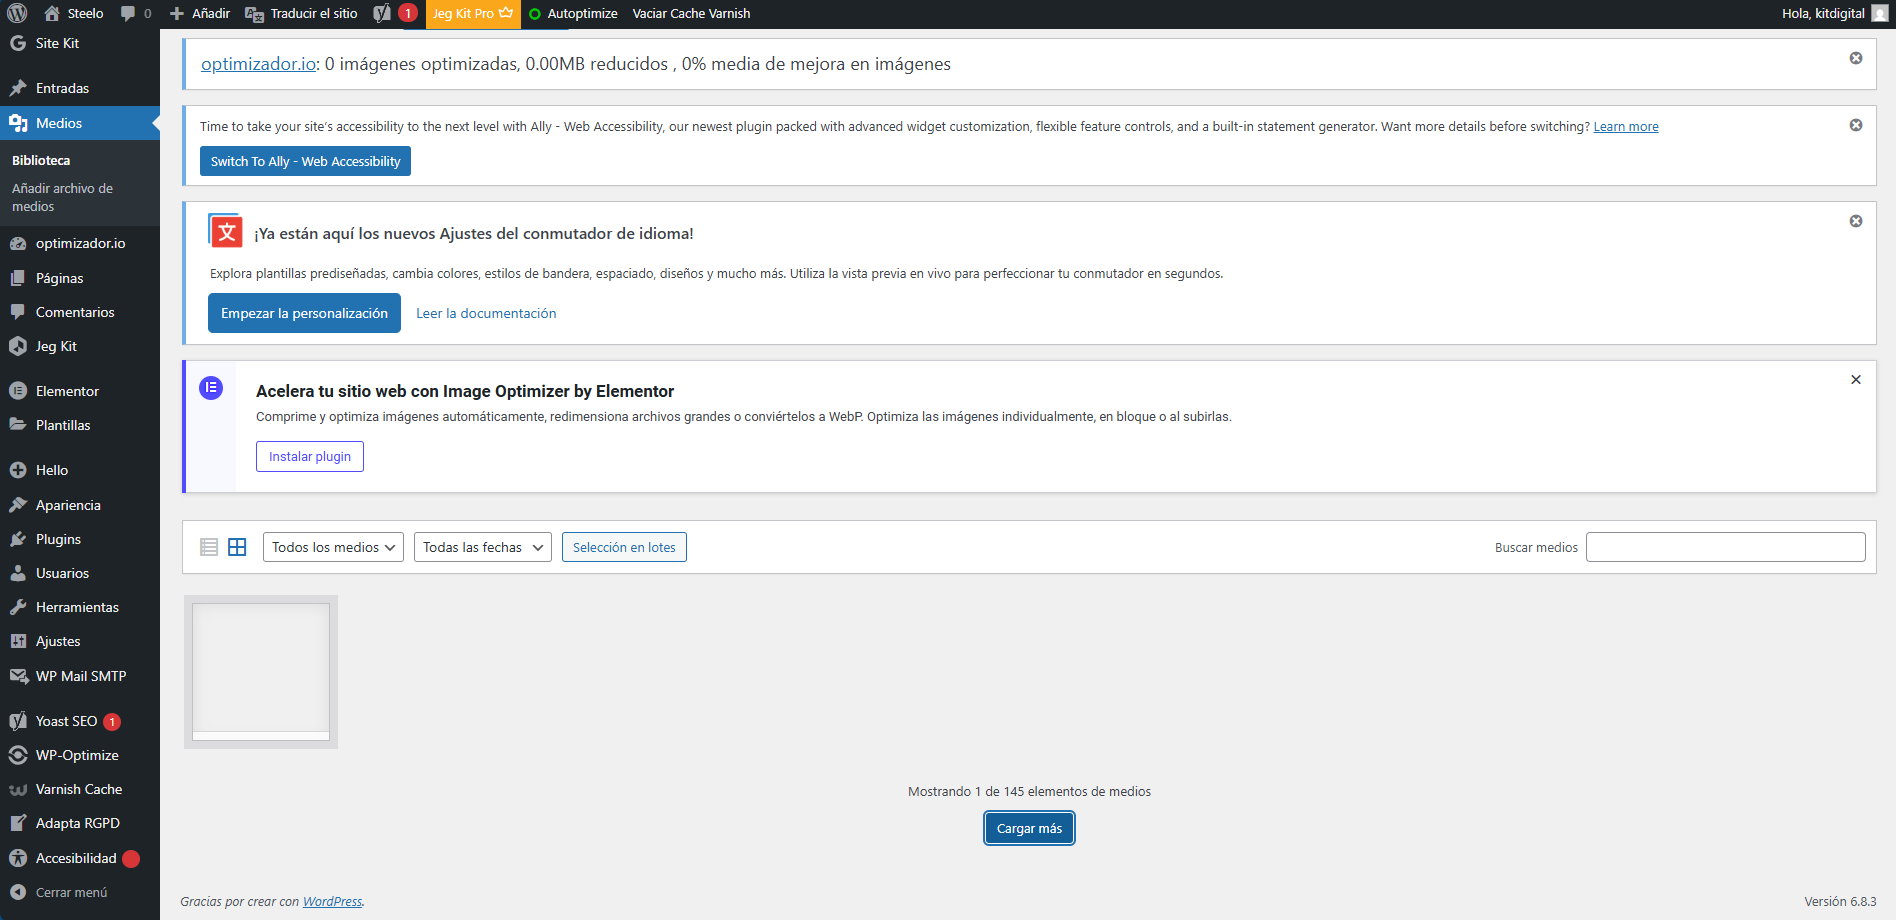
Task: Collapse the admin sidebar with Cerrar menú
Action: click(70, 892)
